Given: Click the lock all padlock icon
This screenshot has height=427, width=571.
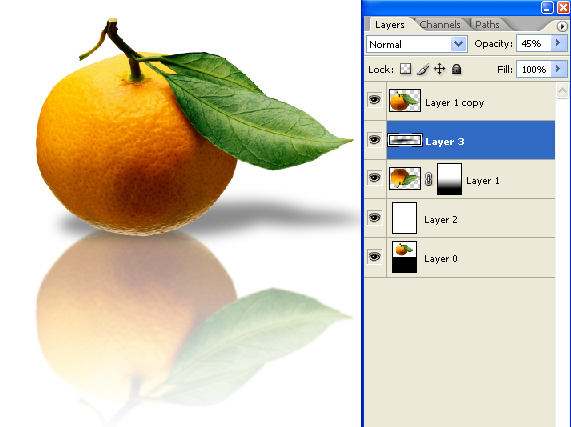Looking at the screenshot, I should [456, 69].
